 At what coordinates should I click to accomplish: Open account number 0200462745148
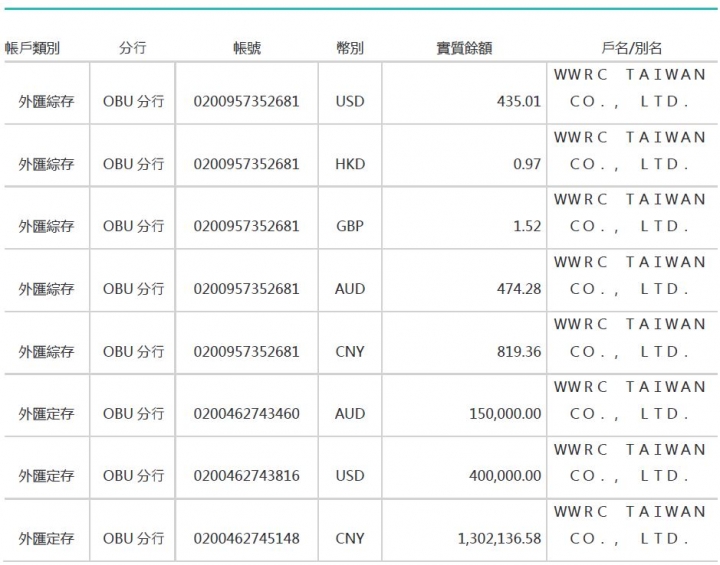point(246,539)
